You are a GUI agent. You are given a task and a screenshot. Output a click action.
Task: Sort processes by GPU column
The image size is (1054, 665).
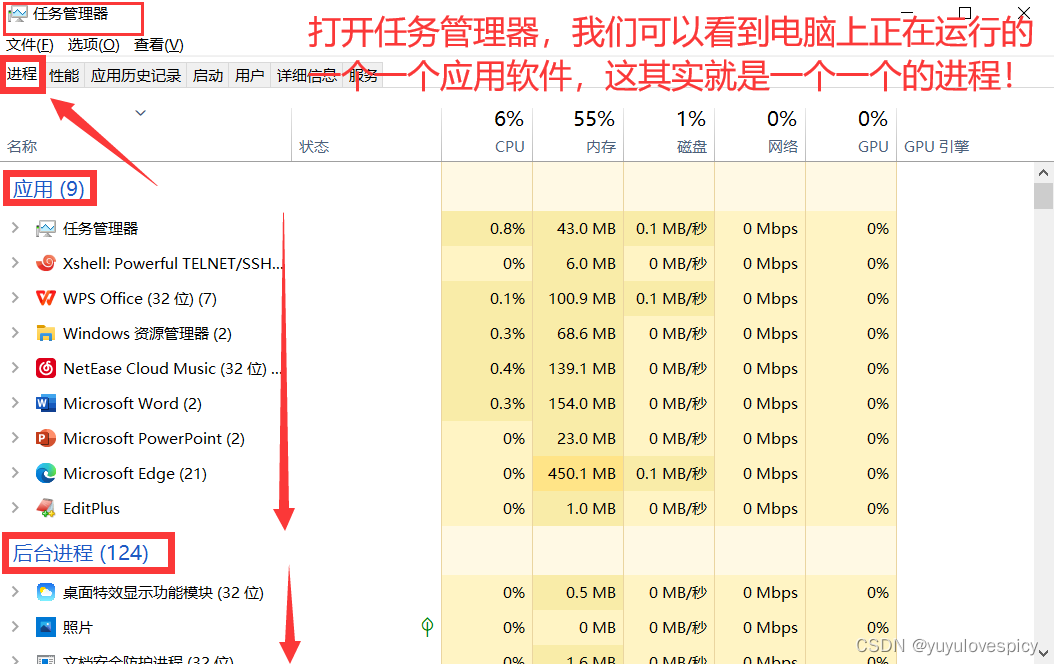[851, 134]
